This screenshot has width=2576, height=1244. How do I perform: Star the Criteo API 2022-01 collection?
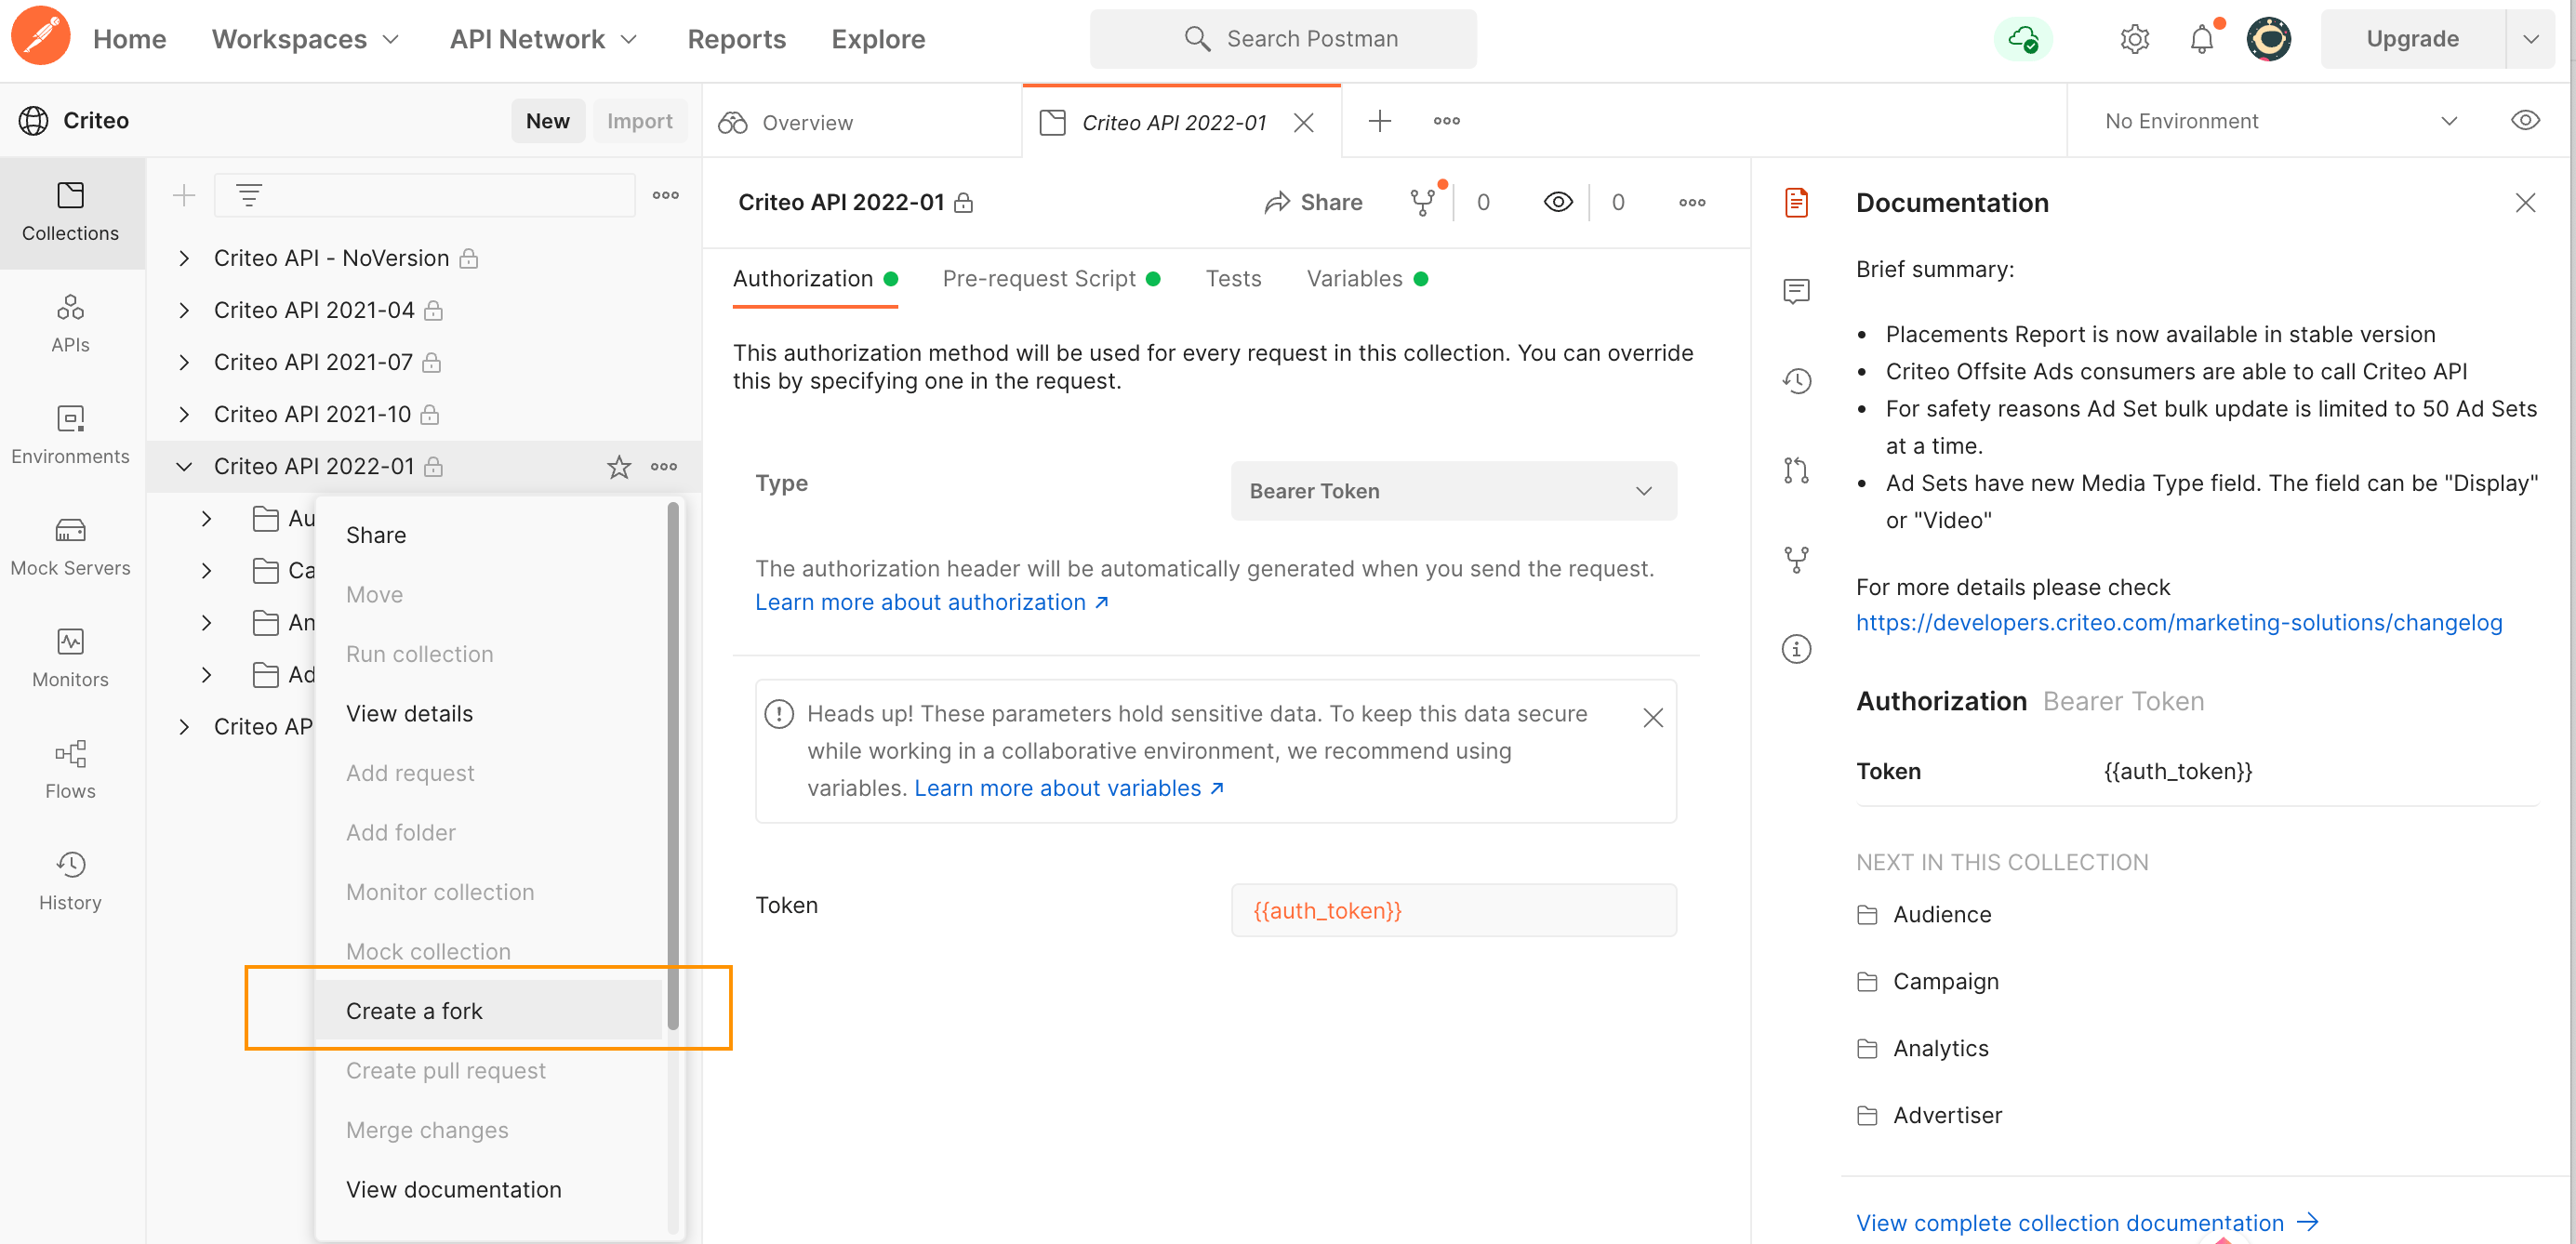pos(619,466)
